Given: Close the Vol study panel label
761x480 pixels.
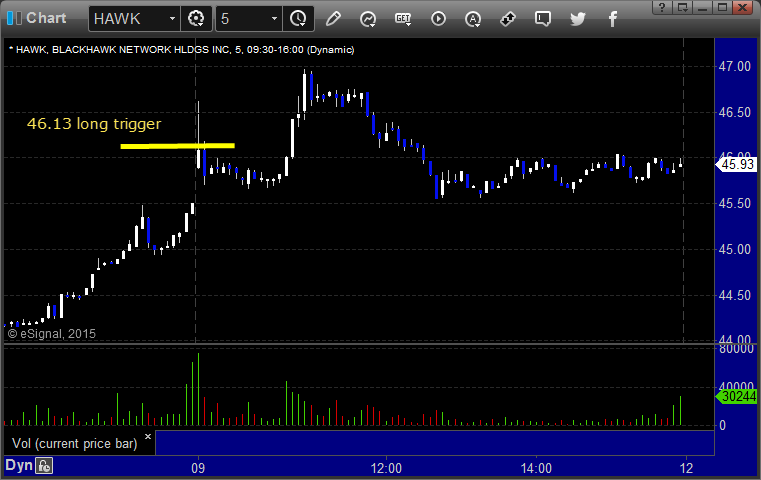Looking at the screenshot, I should pos(148,436).
